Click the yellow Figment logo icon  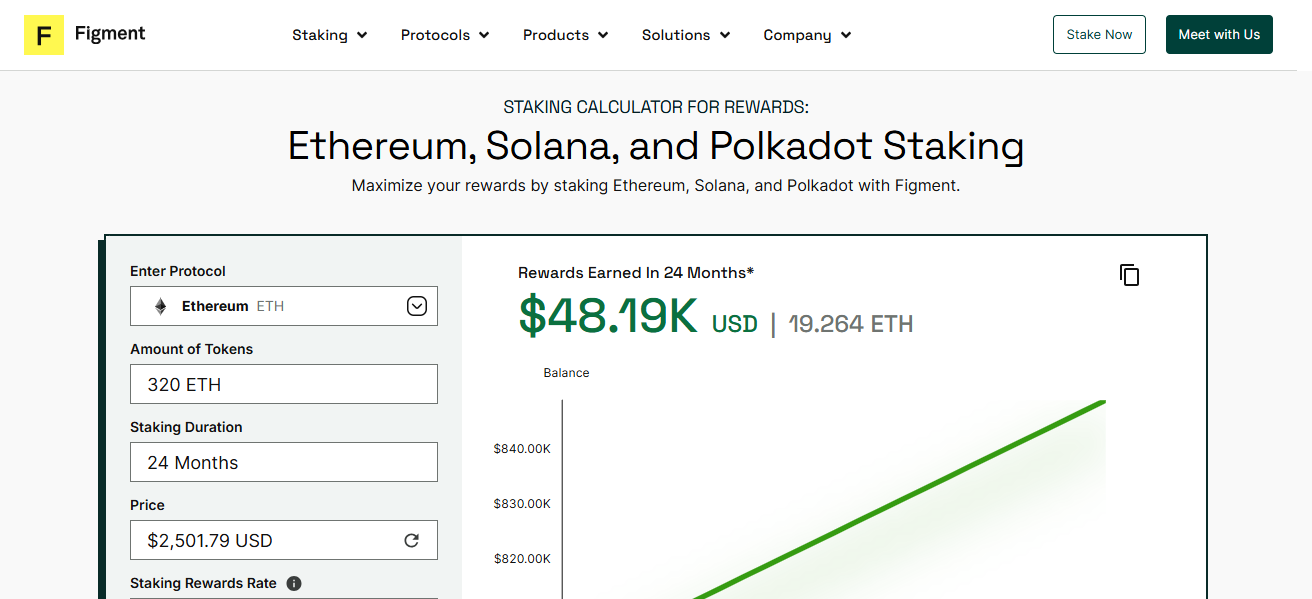point(44,35)
